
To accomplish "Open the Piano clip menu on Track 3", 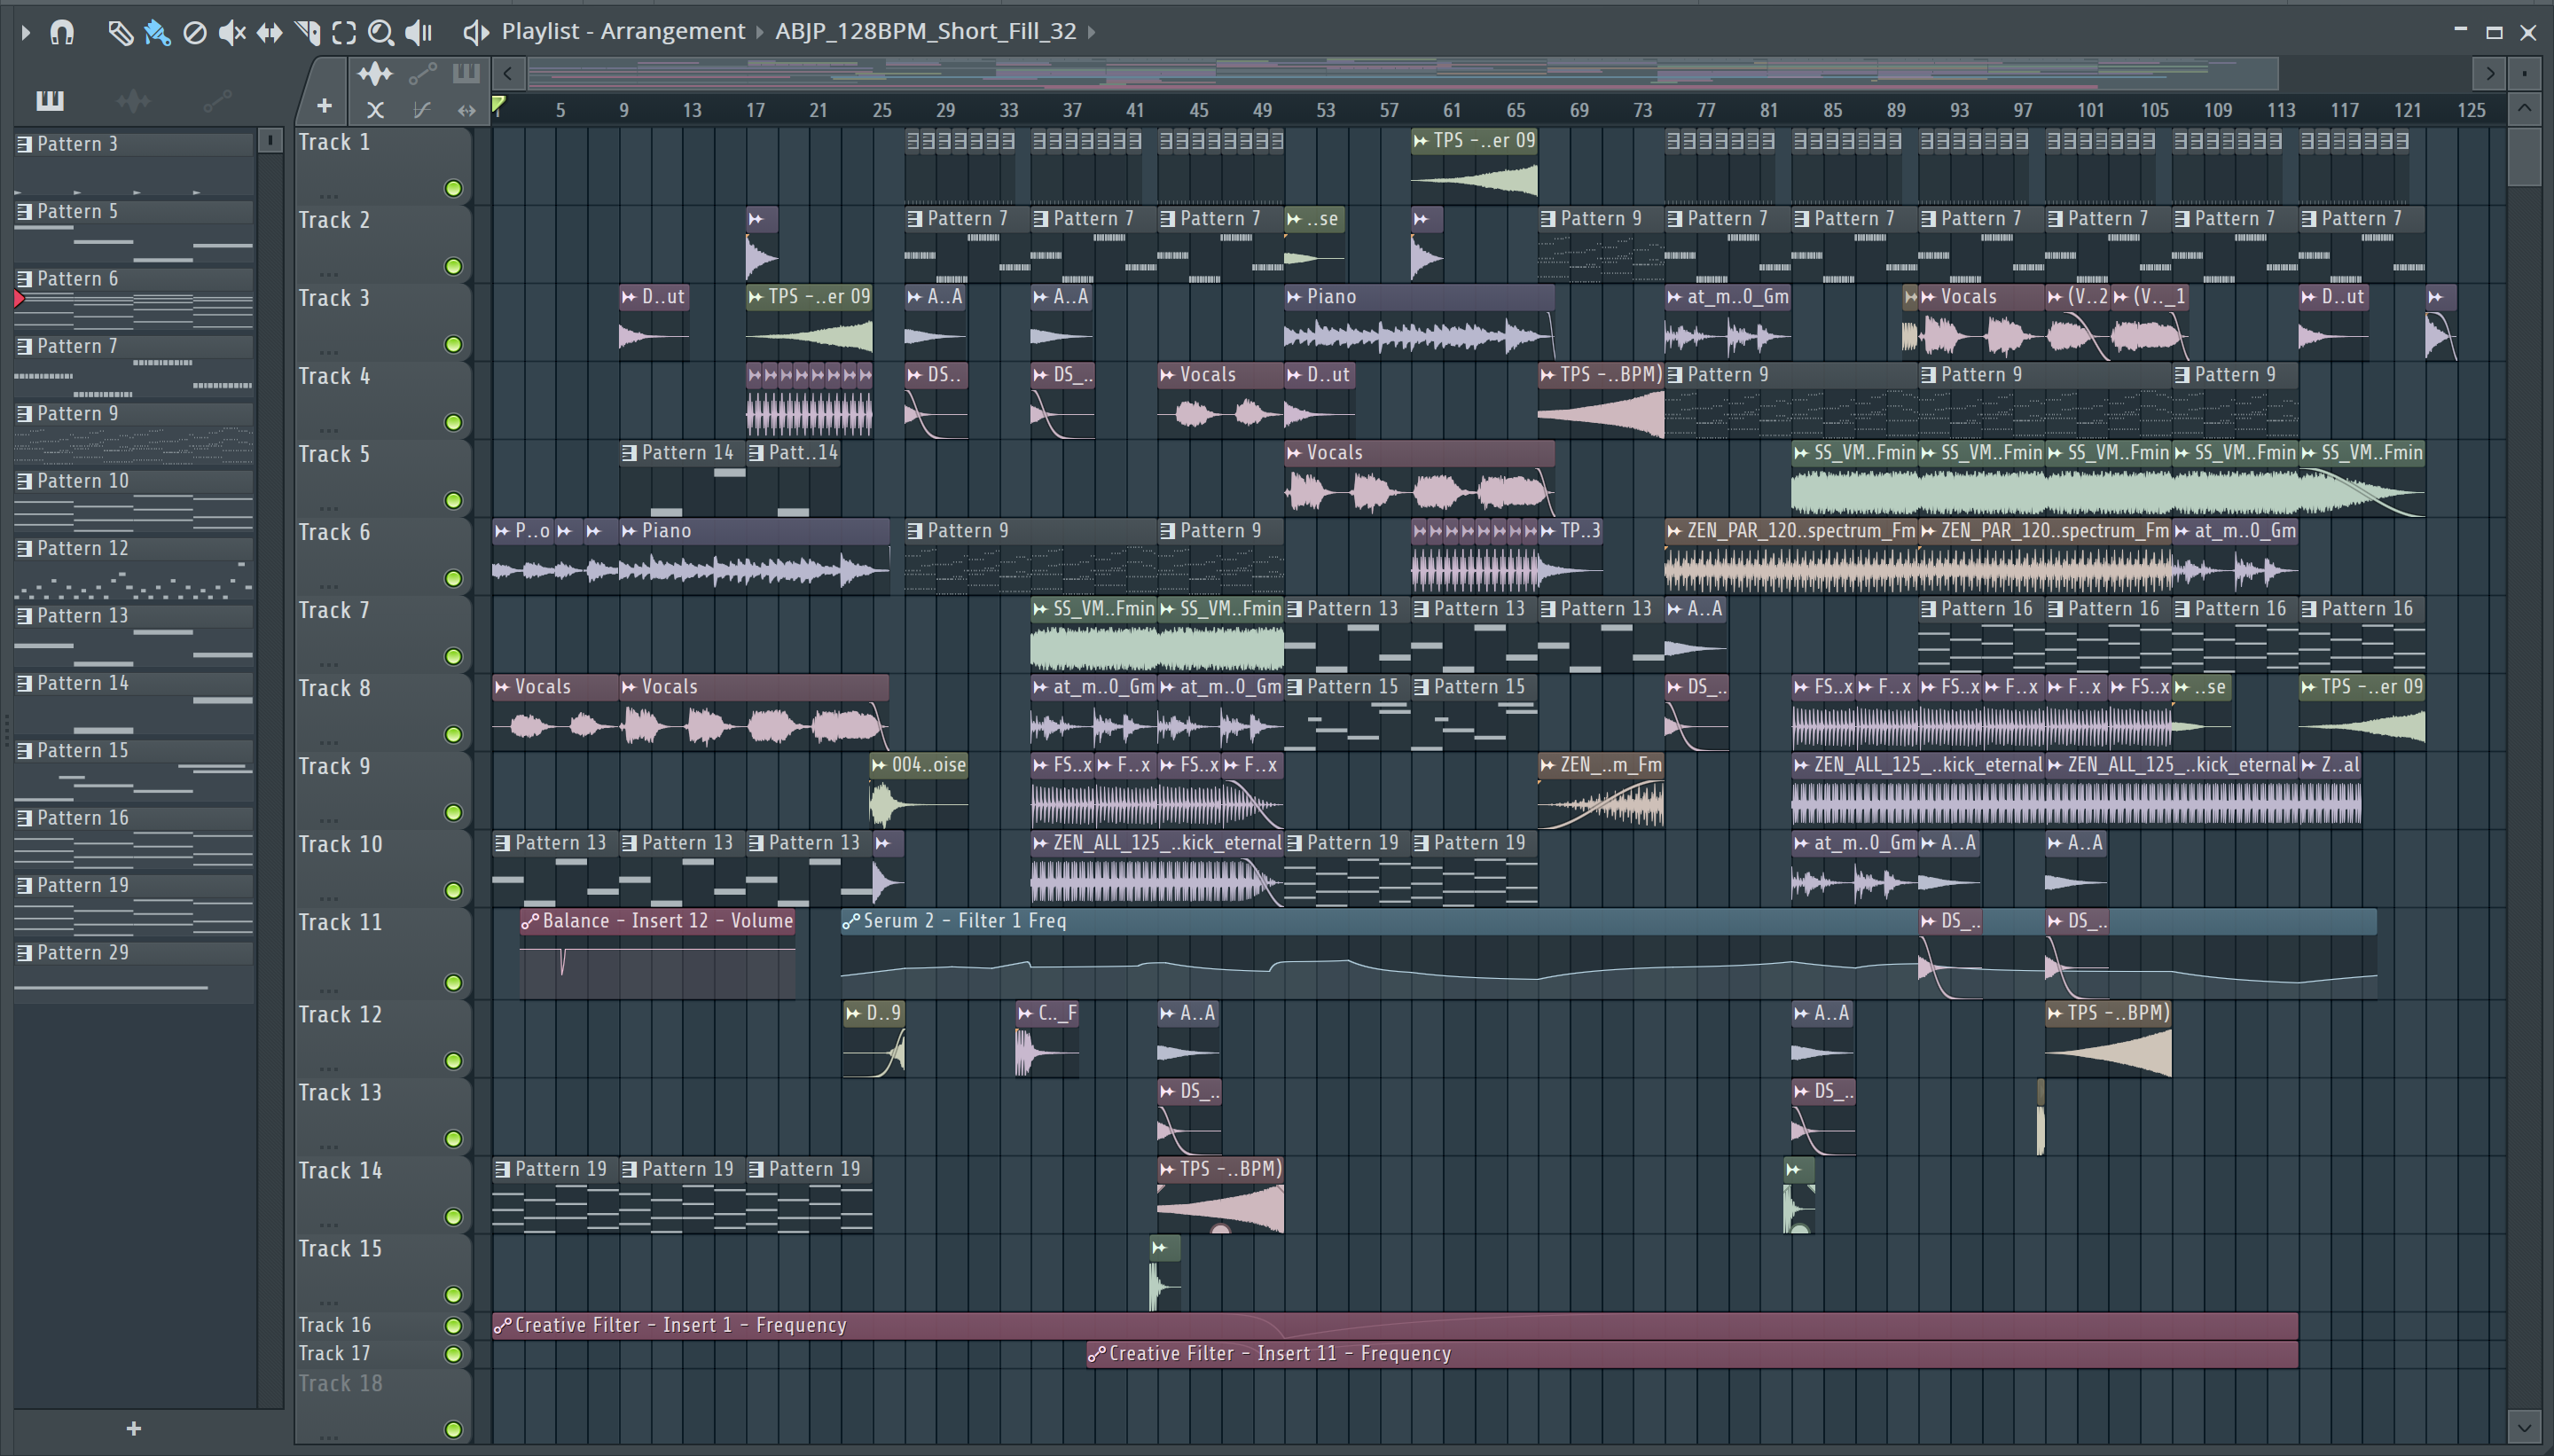I will tap(1294, 297).
